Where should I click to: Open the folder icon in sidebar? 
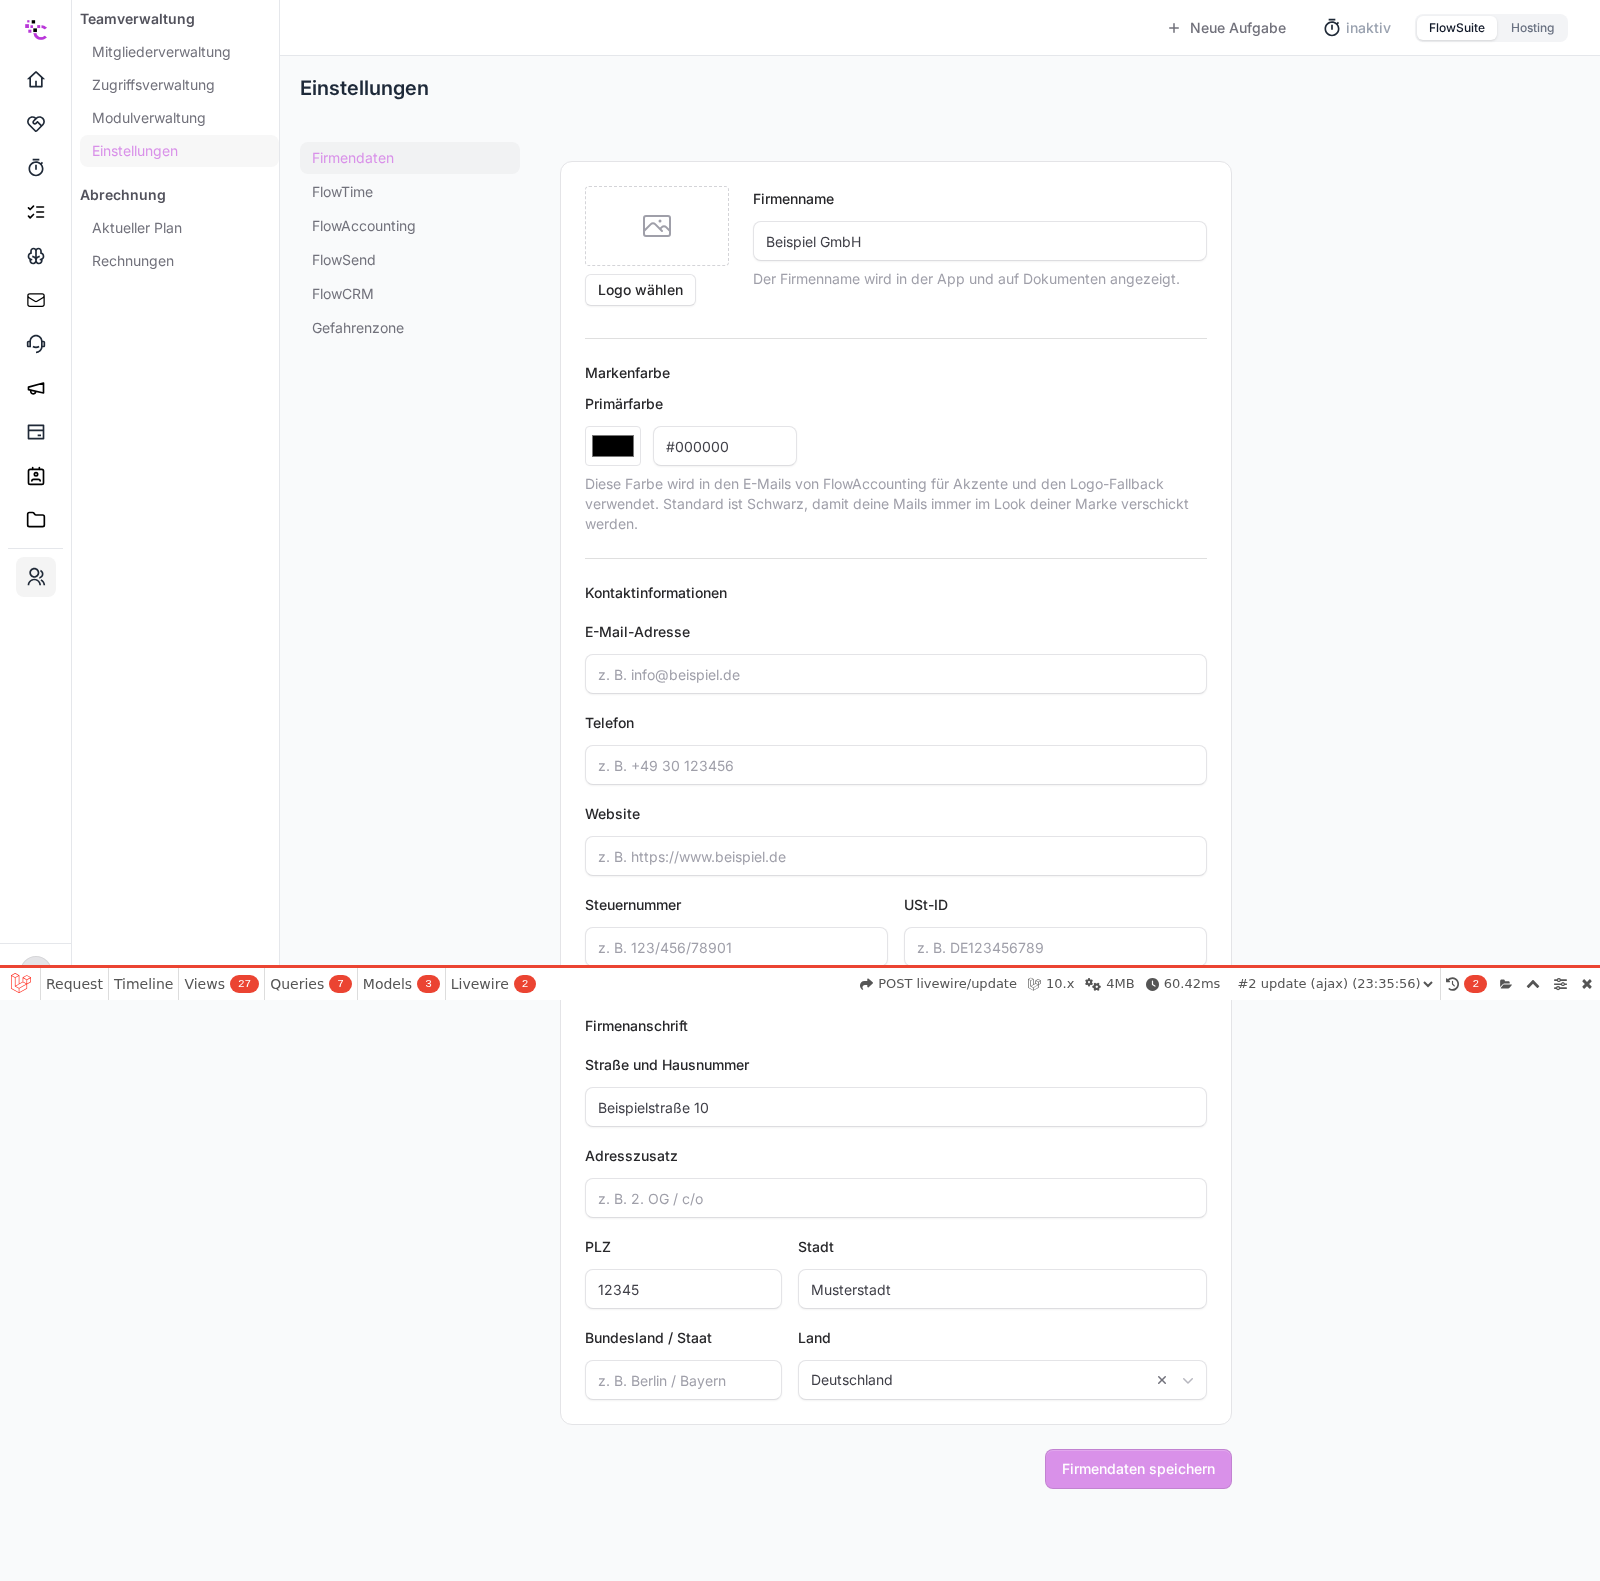click(36, 520)
